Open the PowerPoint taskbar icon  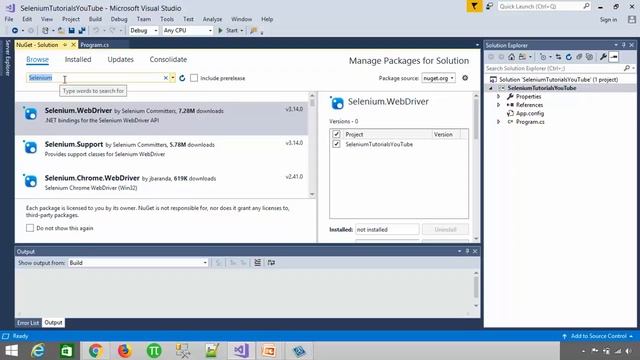[x=269, y=351]
